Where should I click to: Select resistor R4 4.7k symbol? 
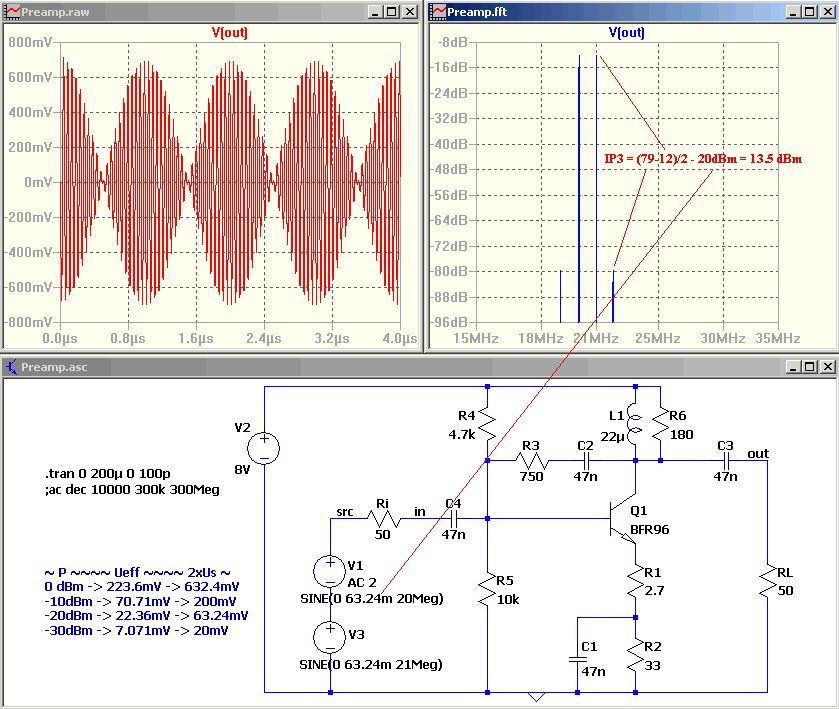tap(487, 425)
